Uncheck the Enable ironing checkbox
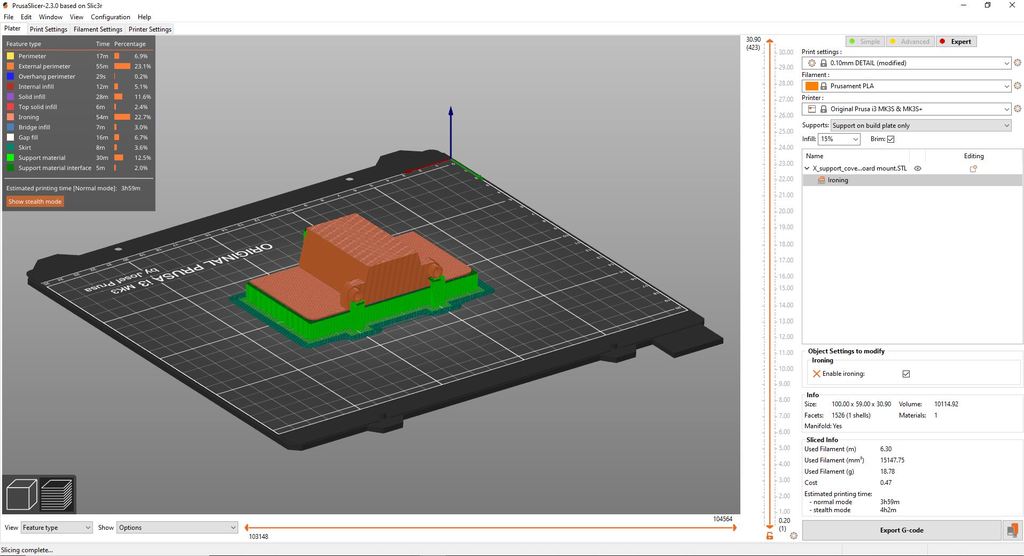This screenshot has height=556, width=1024. coord(906,373)
